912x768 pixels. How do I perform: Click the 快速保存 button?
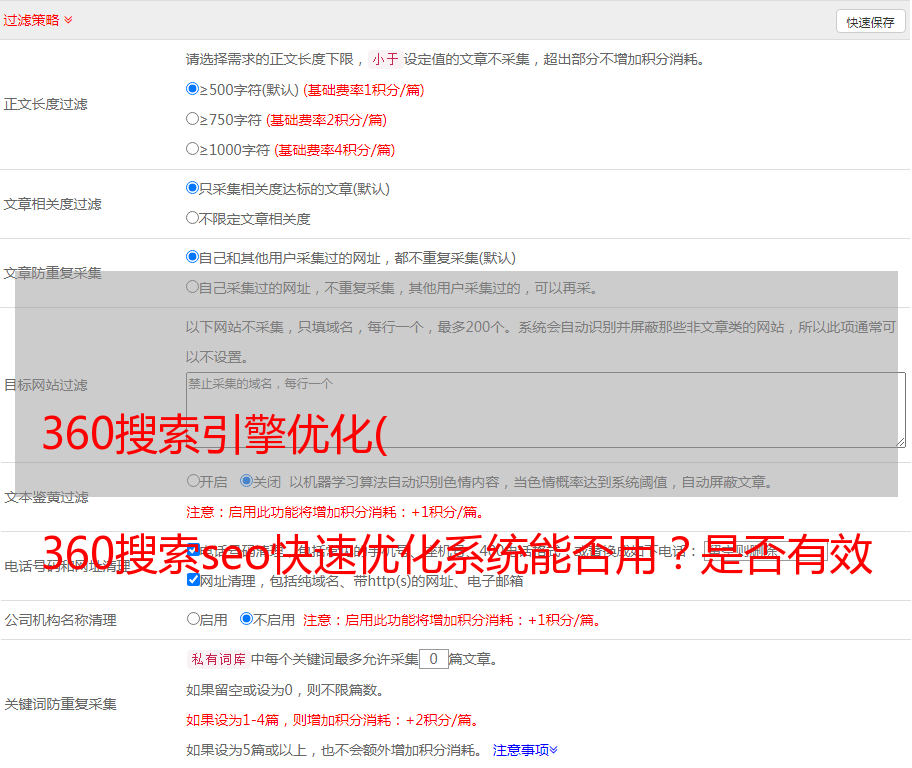pos(870,22)
